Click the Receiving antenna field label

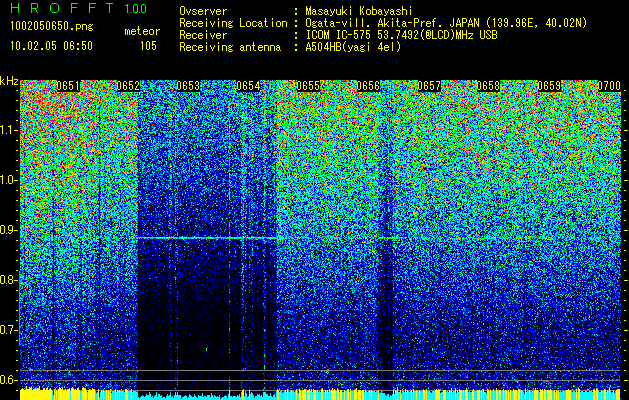coord(230,47)
